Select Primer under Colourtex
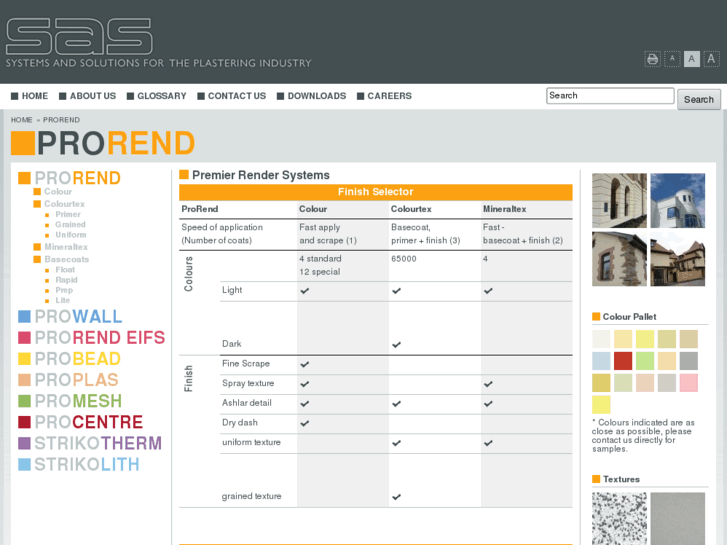 (68, 214)
